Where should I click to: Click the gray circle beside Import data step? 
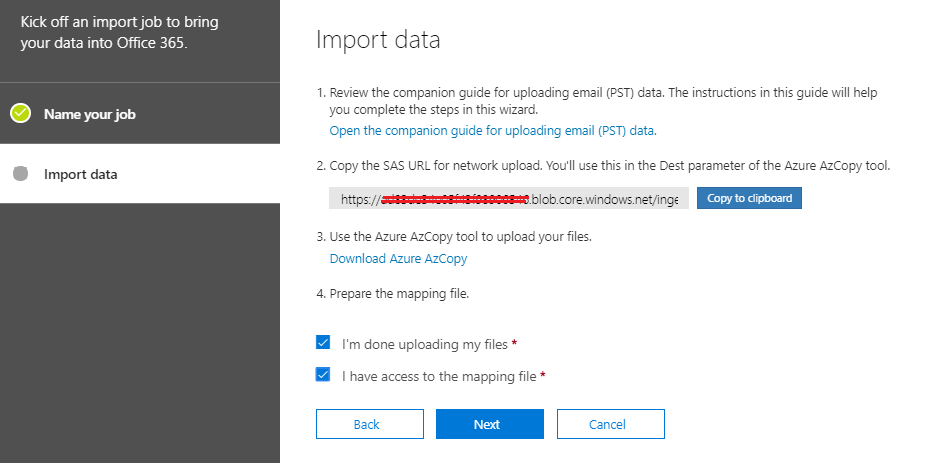coord(20,174)
